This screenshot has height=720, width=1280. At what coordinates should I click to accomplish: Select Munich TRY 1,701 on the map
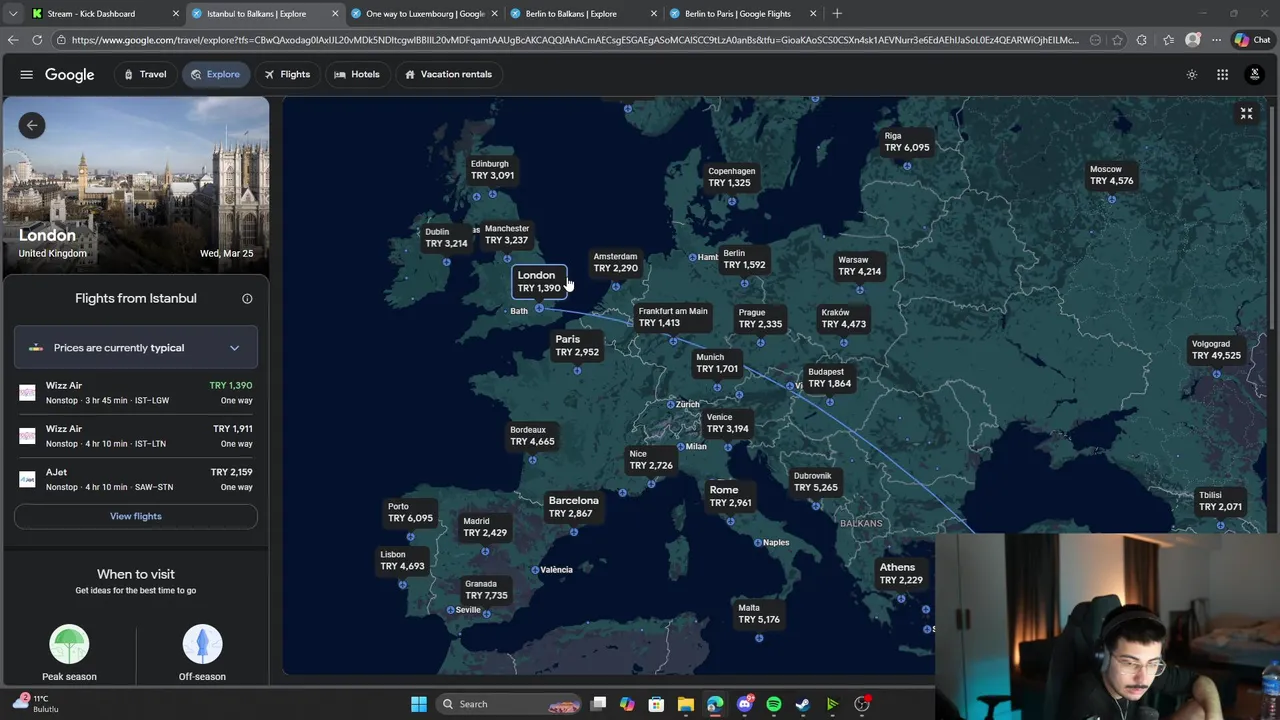point(717,363)
